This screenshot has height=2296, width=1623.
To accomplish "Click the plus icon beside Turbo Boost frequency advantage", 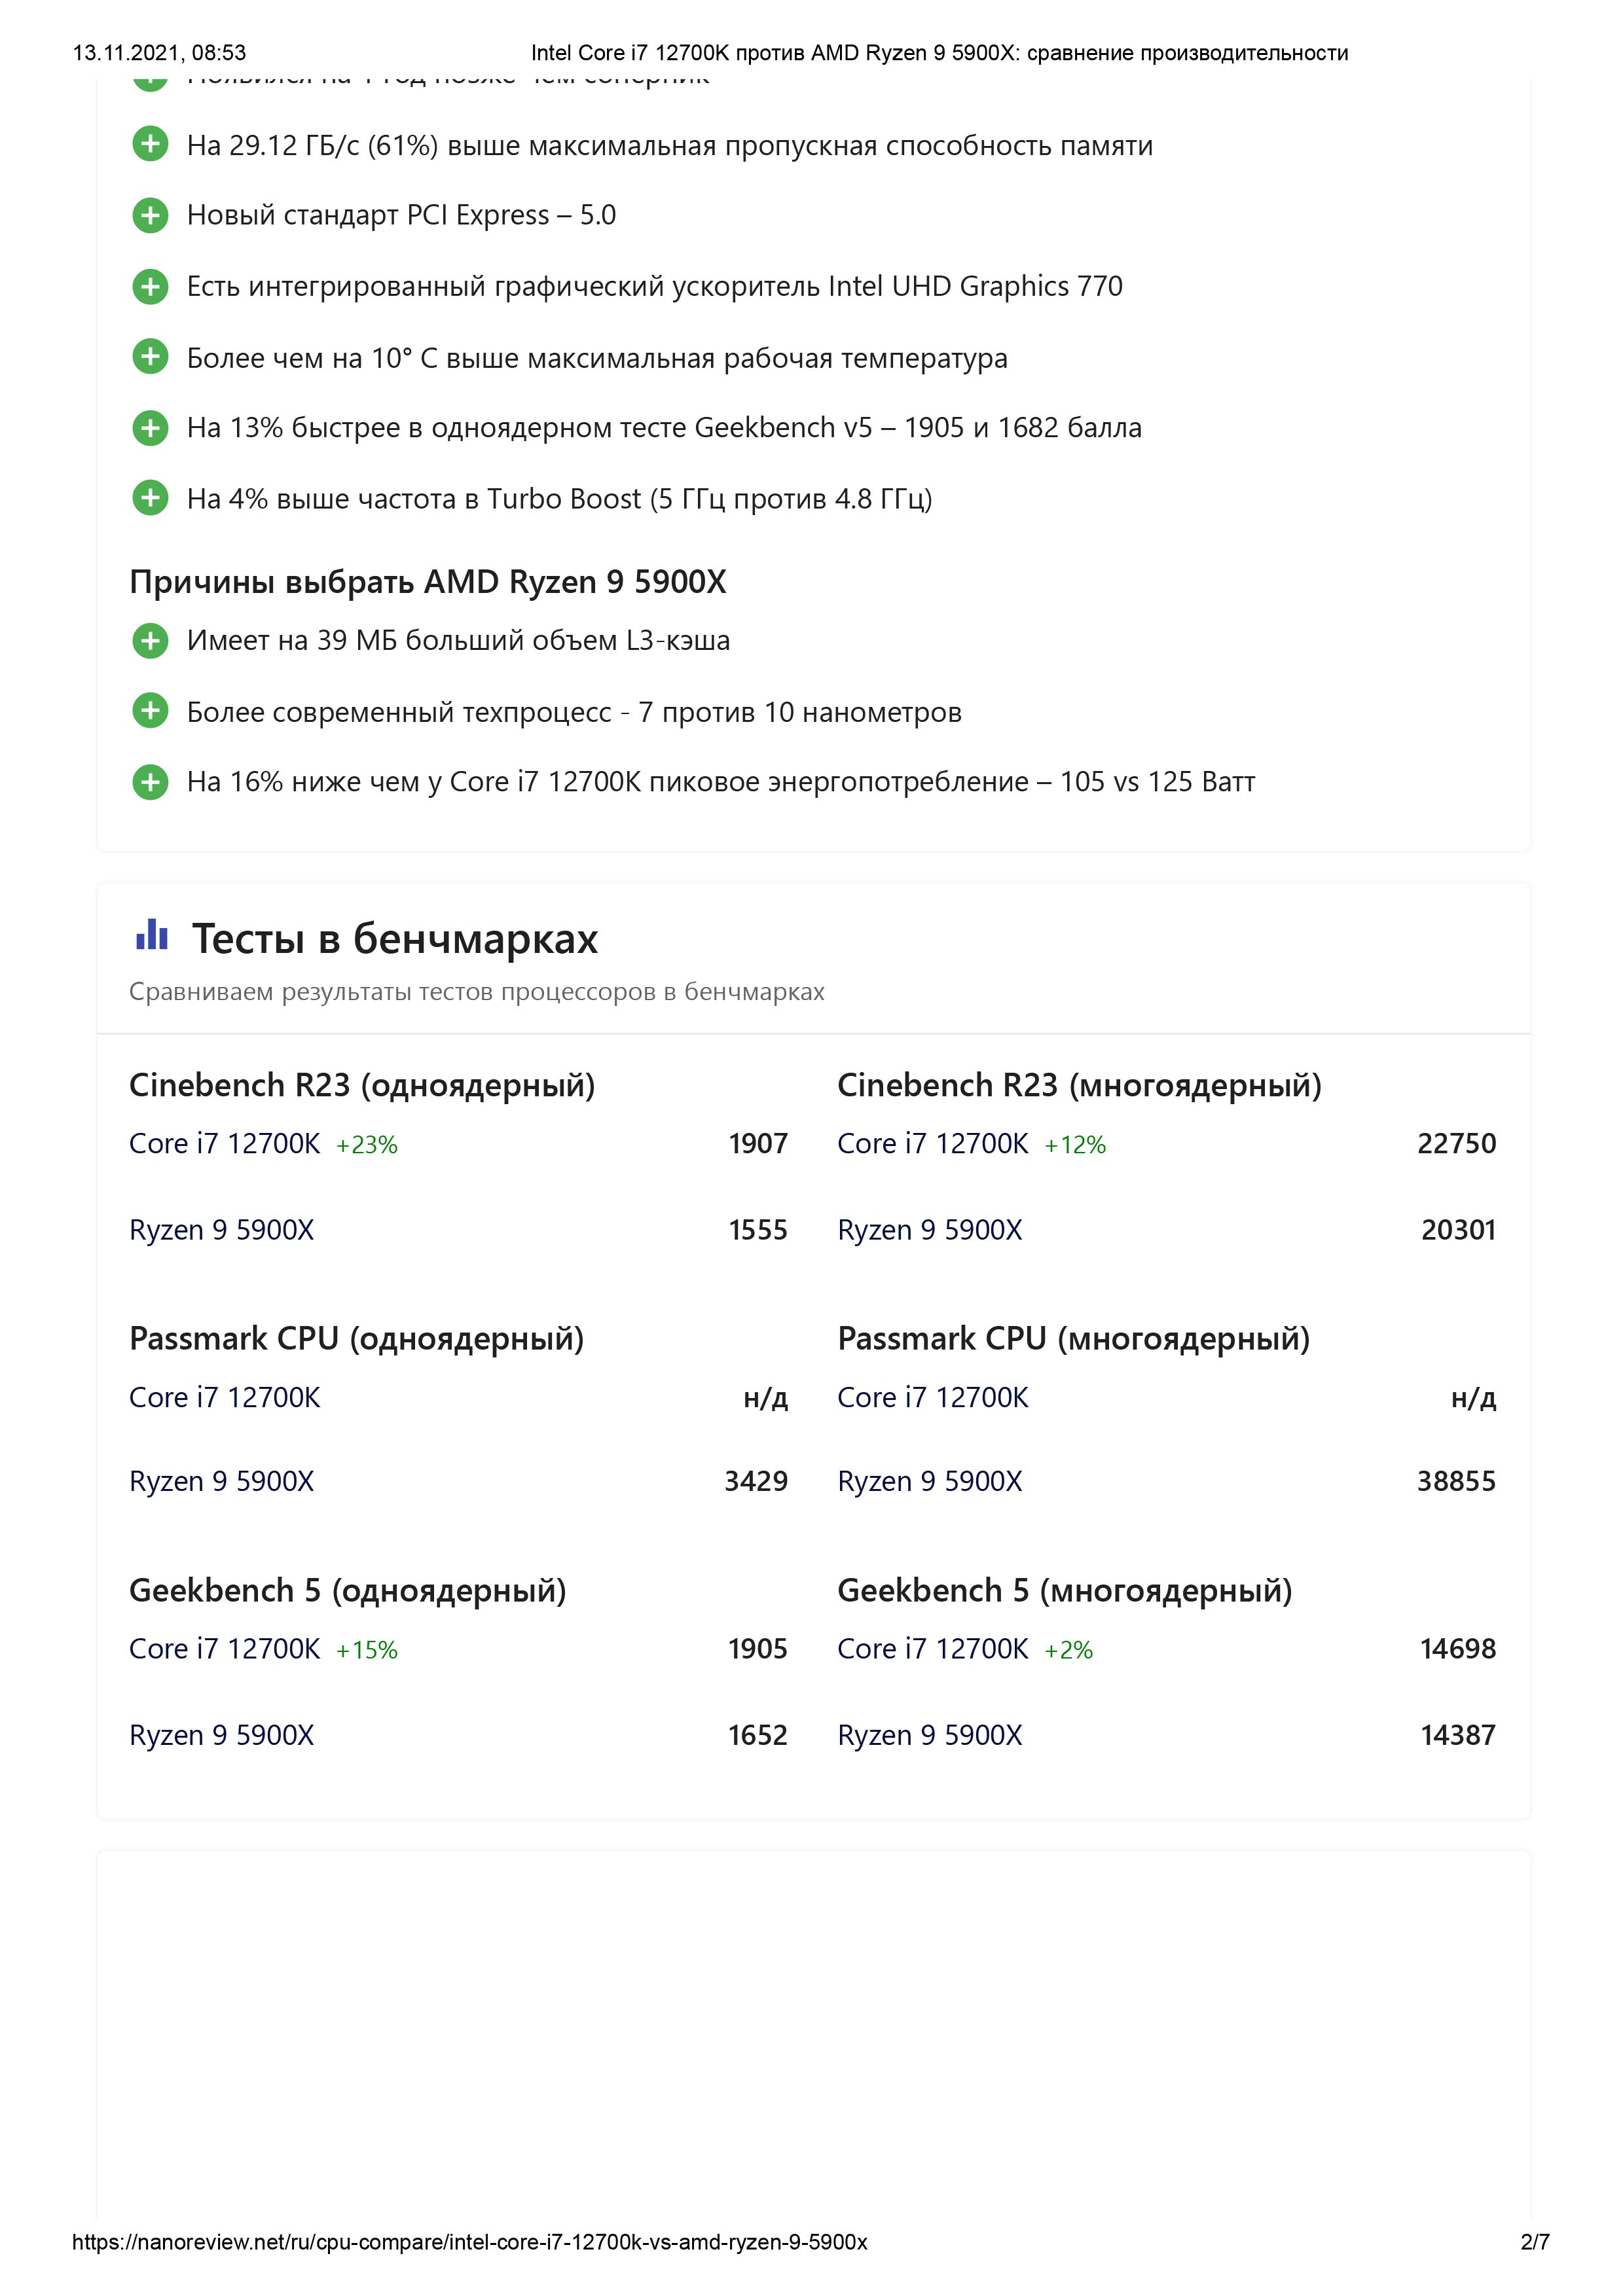I will 150,498.
